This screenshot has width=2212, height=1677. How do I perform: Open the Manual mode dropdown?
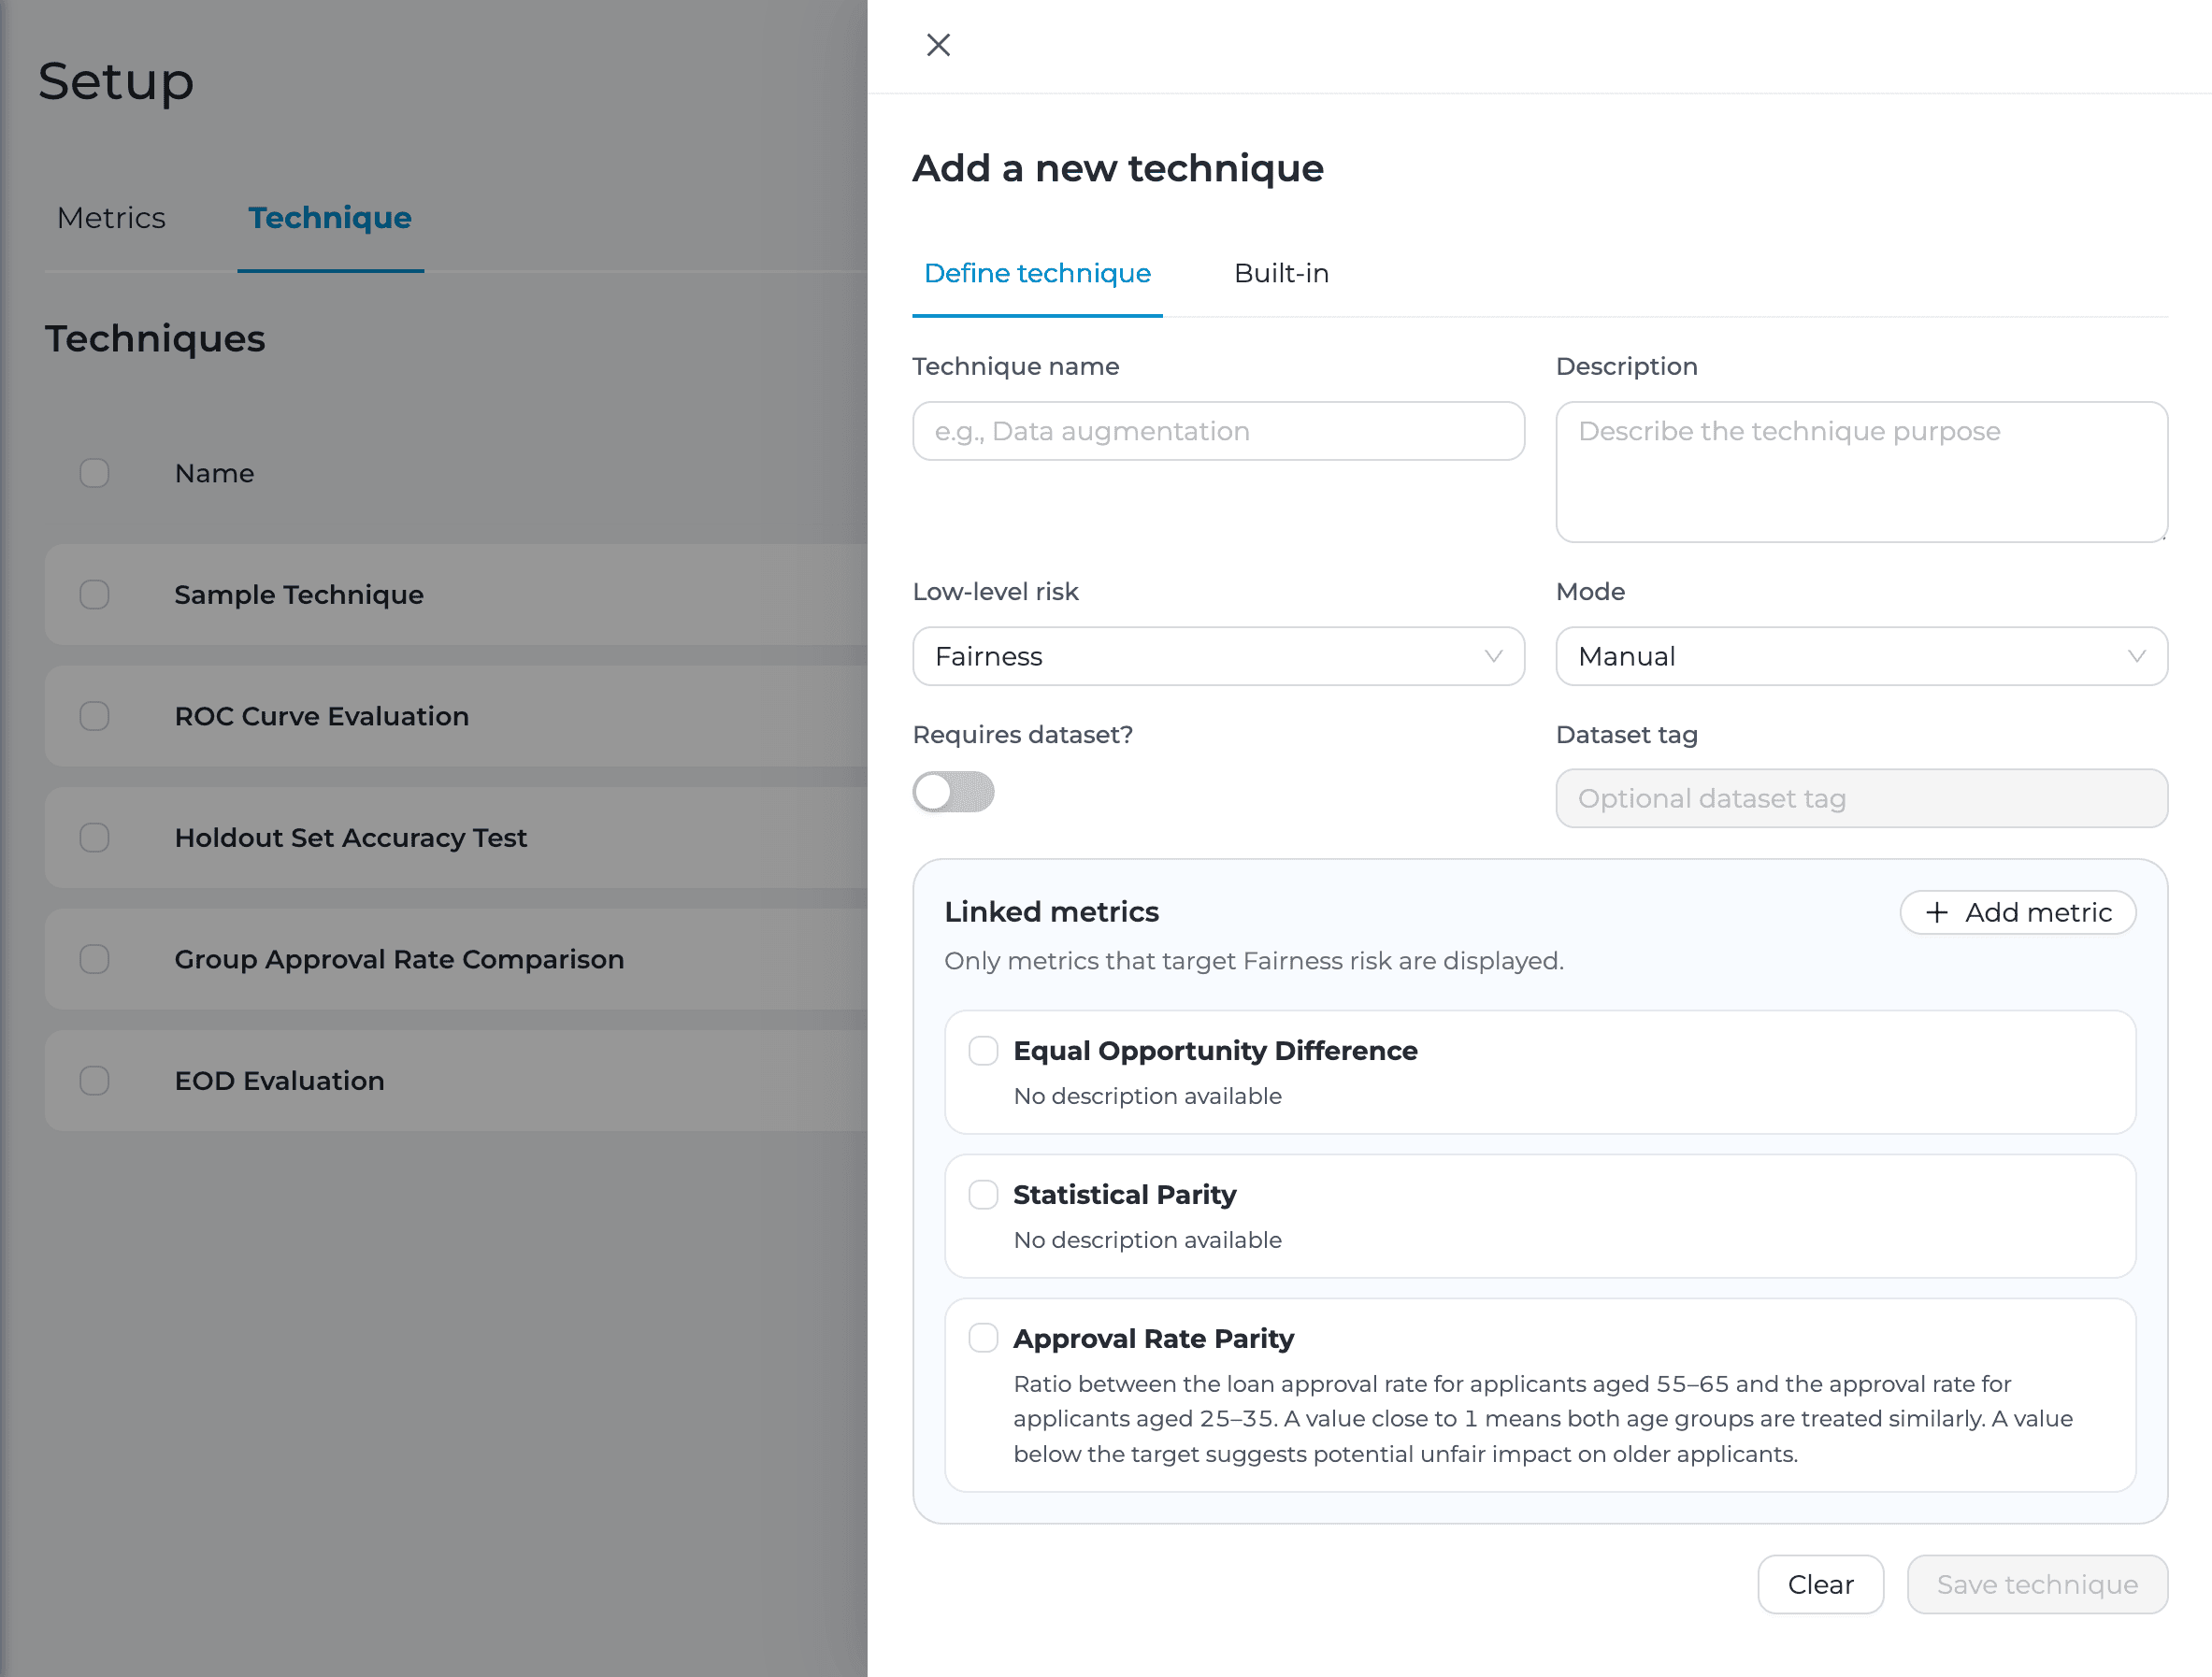pyautogui.click(x=1860, y=656)
